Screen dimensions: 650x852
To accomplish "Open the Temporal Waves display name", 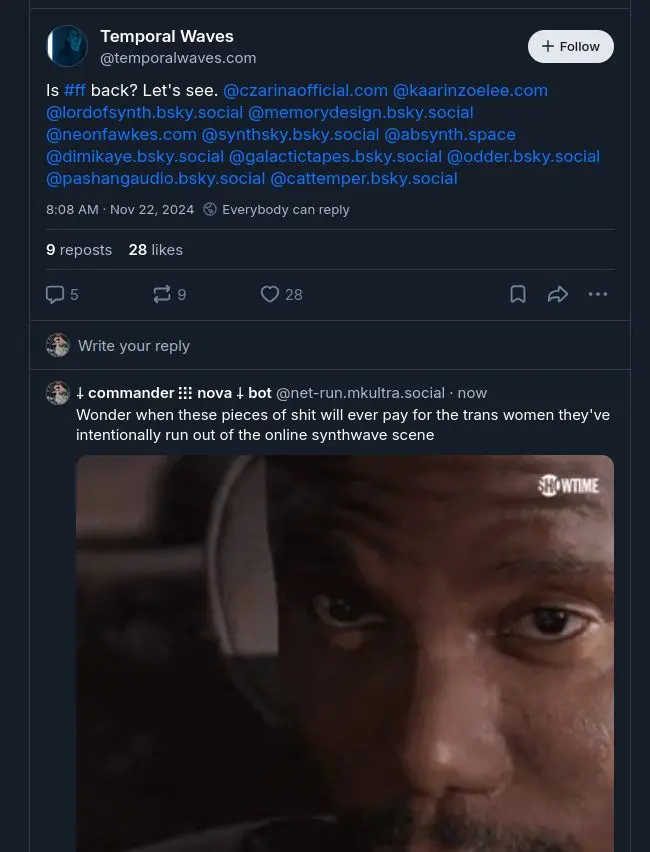I will 166,37.
